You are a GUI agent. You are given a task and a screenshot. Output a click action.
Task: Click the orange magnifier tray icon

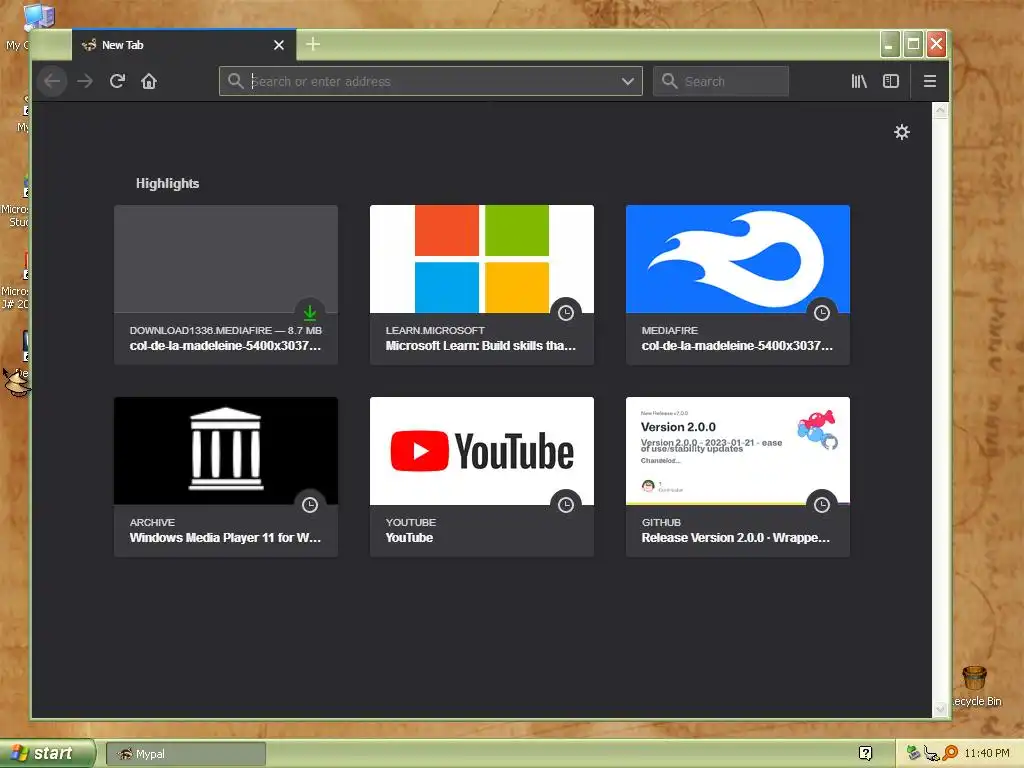(950, 754)
